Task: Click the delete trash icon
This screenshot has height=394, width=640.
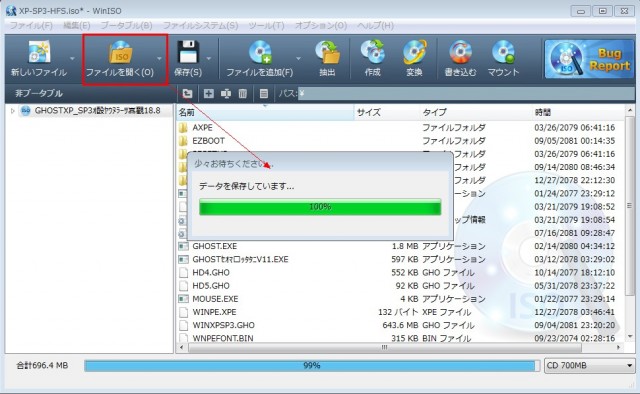Action: pyautogui.click(x=243, y=93)
